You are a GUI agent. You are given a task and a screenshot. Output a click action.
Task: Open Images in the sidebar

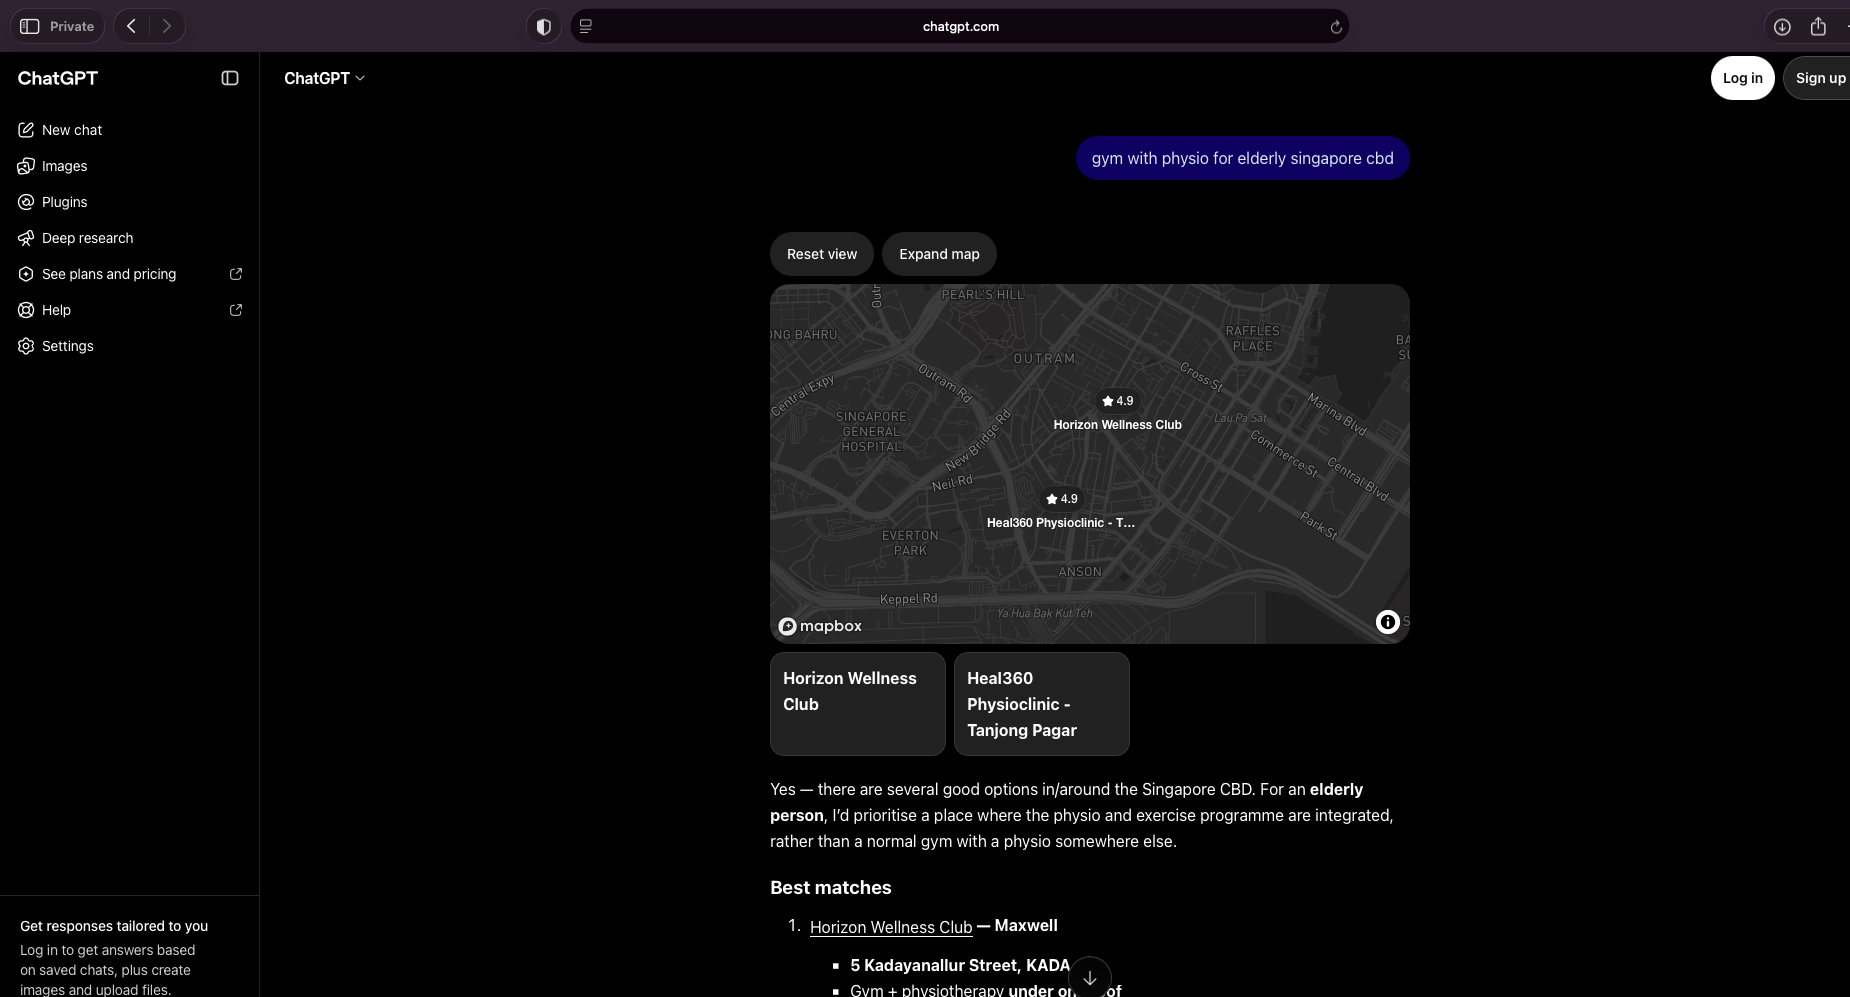(130, 166)
